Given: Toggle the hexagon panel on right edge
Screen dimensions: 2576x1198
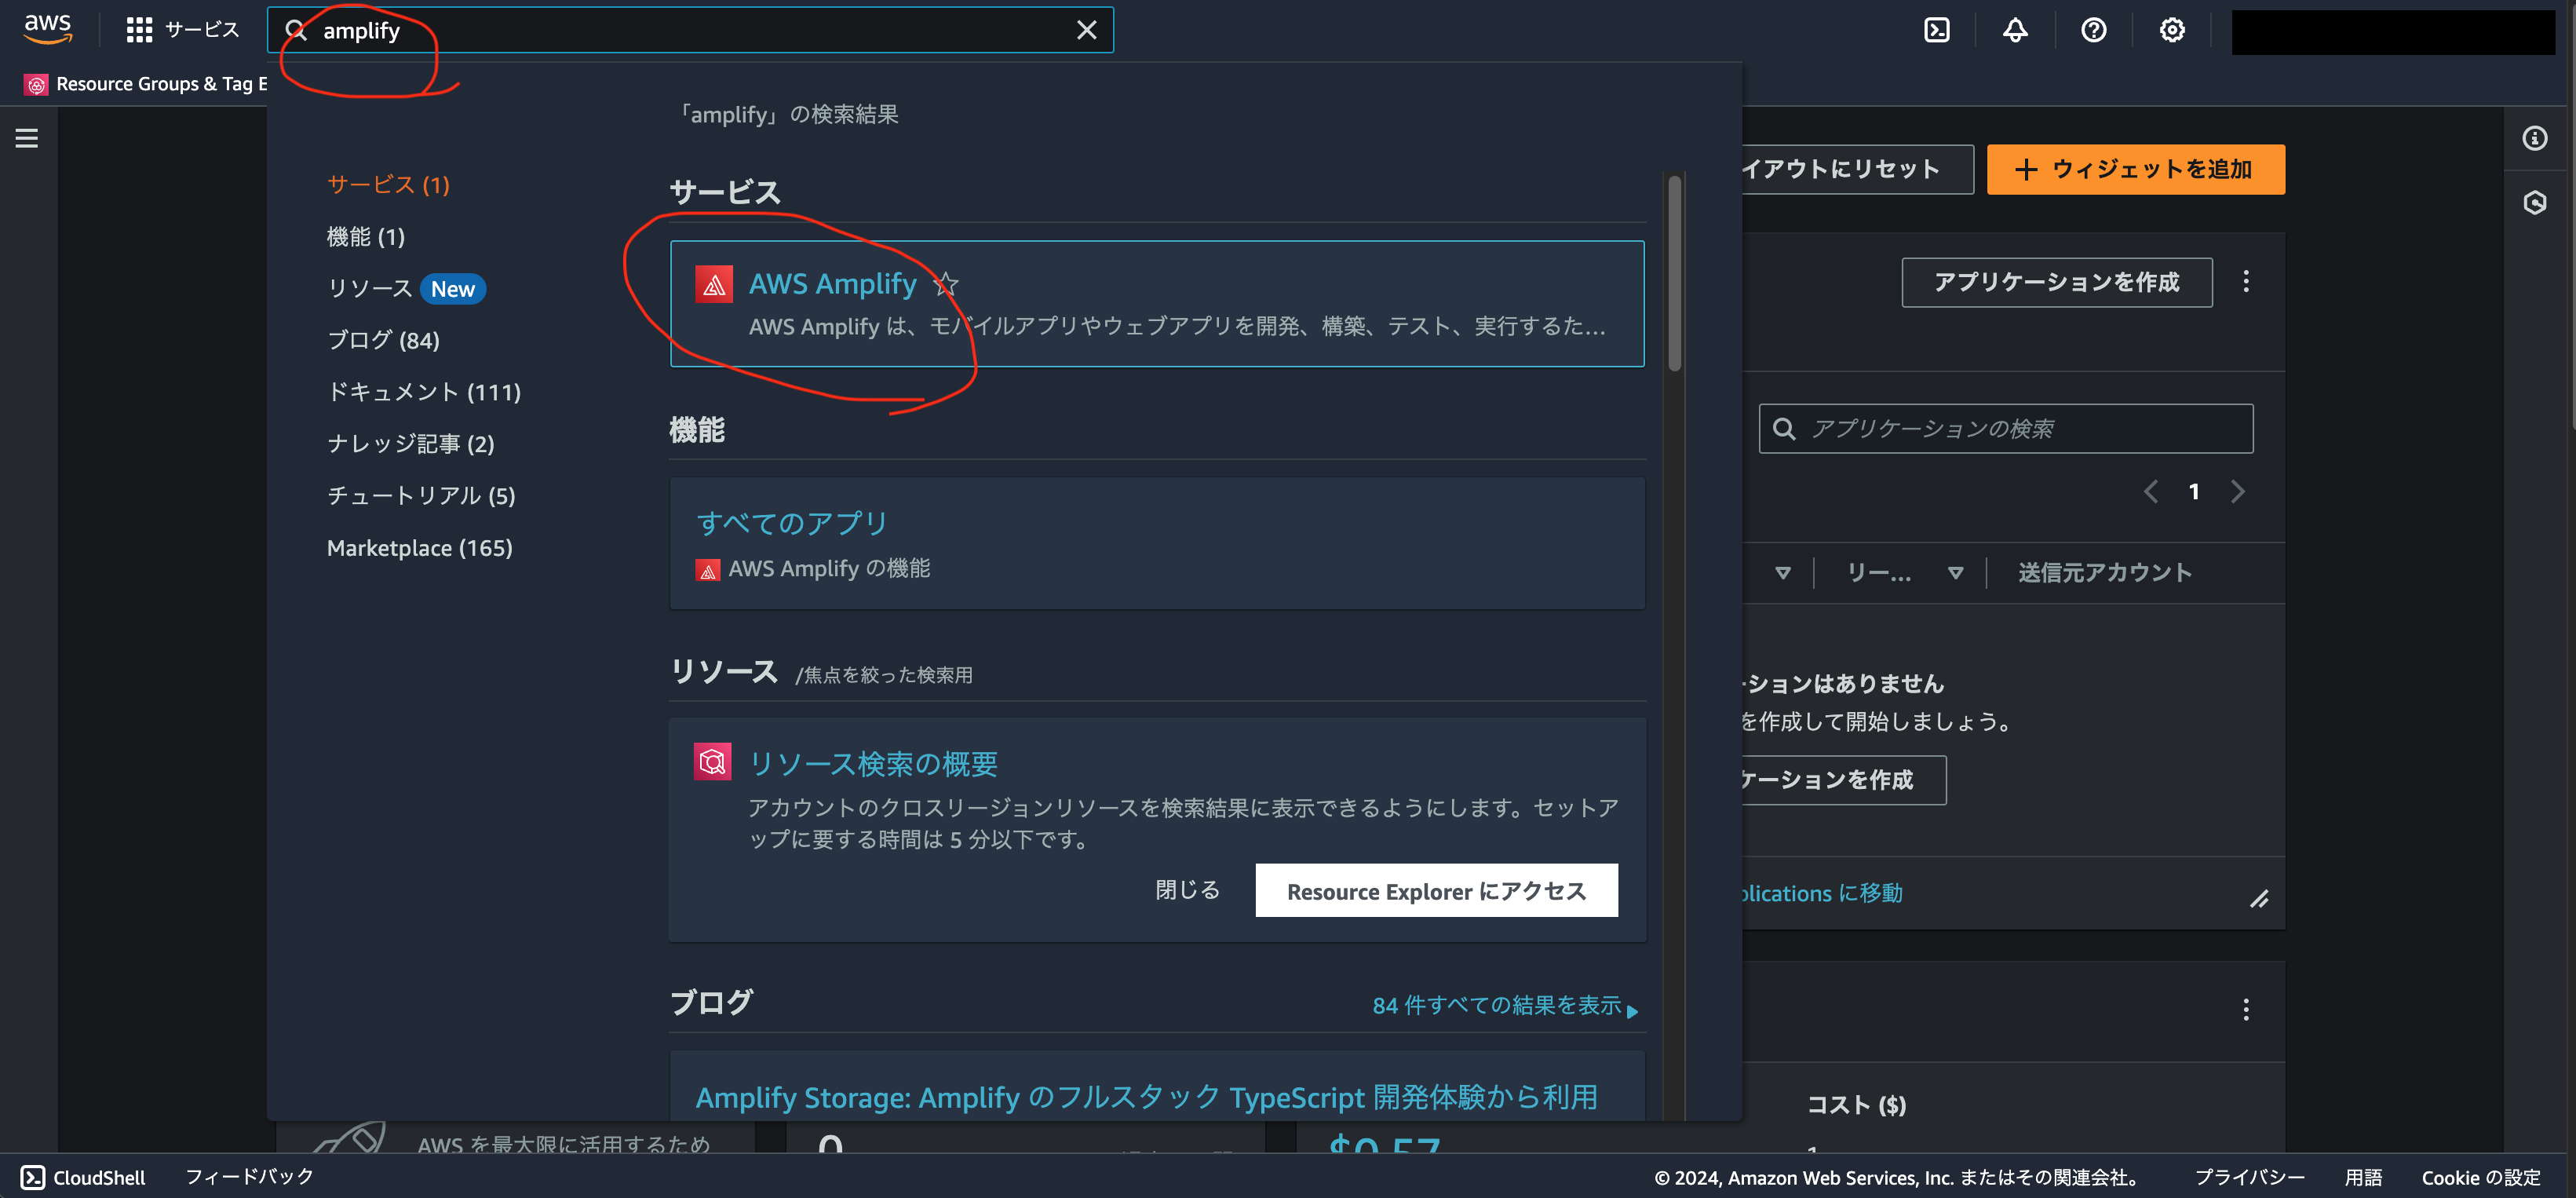Looking at the screenshot, I should tap(2537, 203).
